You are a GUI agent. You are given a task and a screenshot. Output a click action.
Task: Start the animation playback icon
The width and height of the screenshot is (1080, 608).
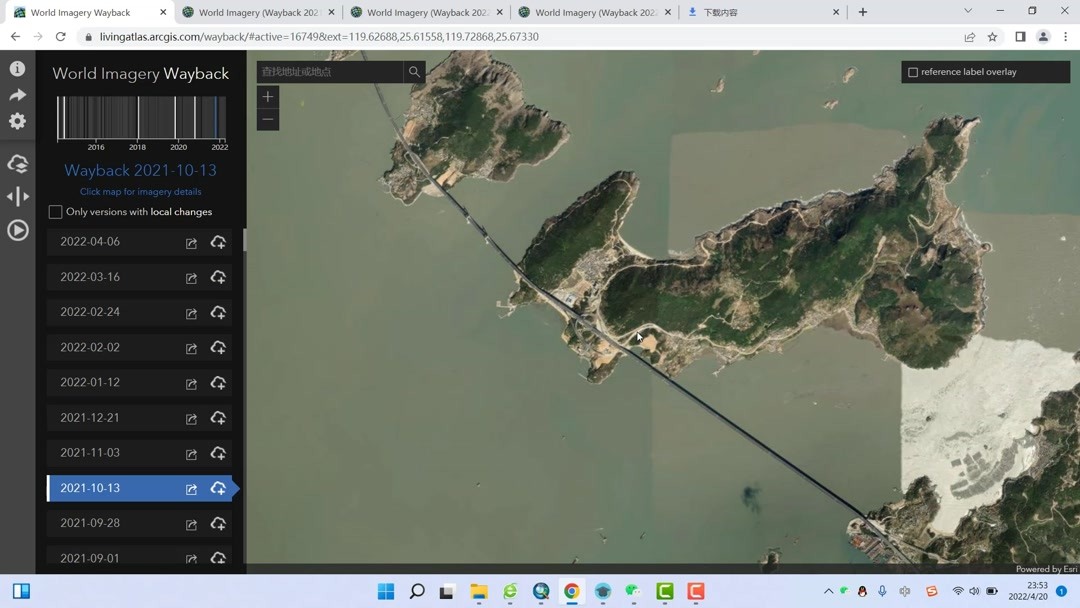(17, 229)
